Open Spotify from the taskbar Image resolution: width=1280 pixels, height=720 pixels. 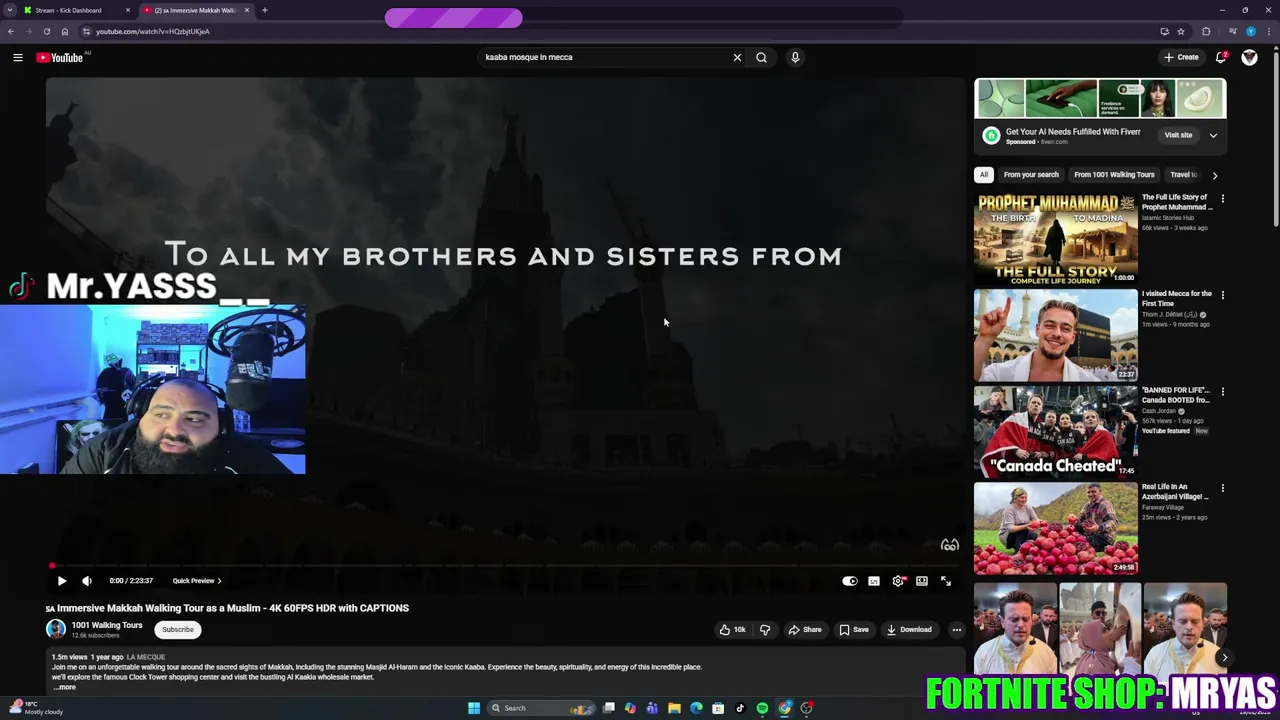762,708
